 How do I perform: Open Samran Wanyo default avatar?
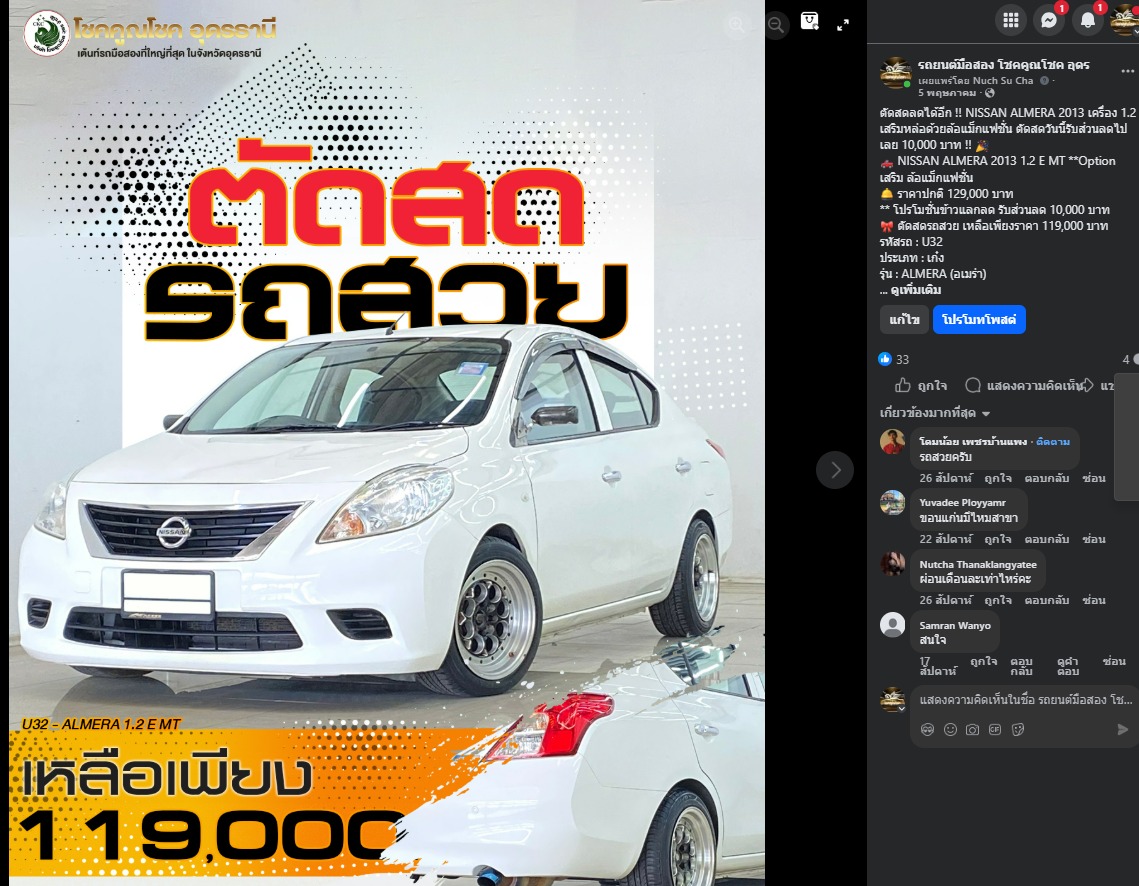[x=893, y=625]
